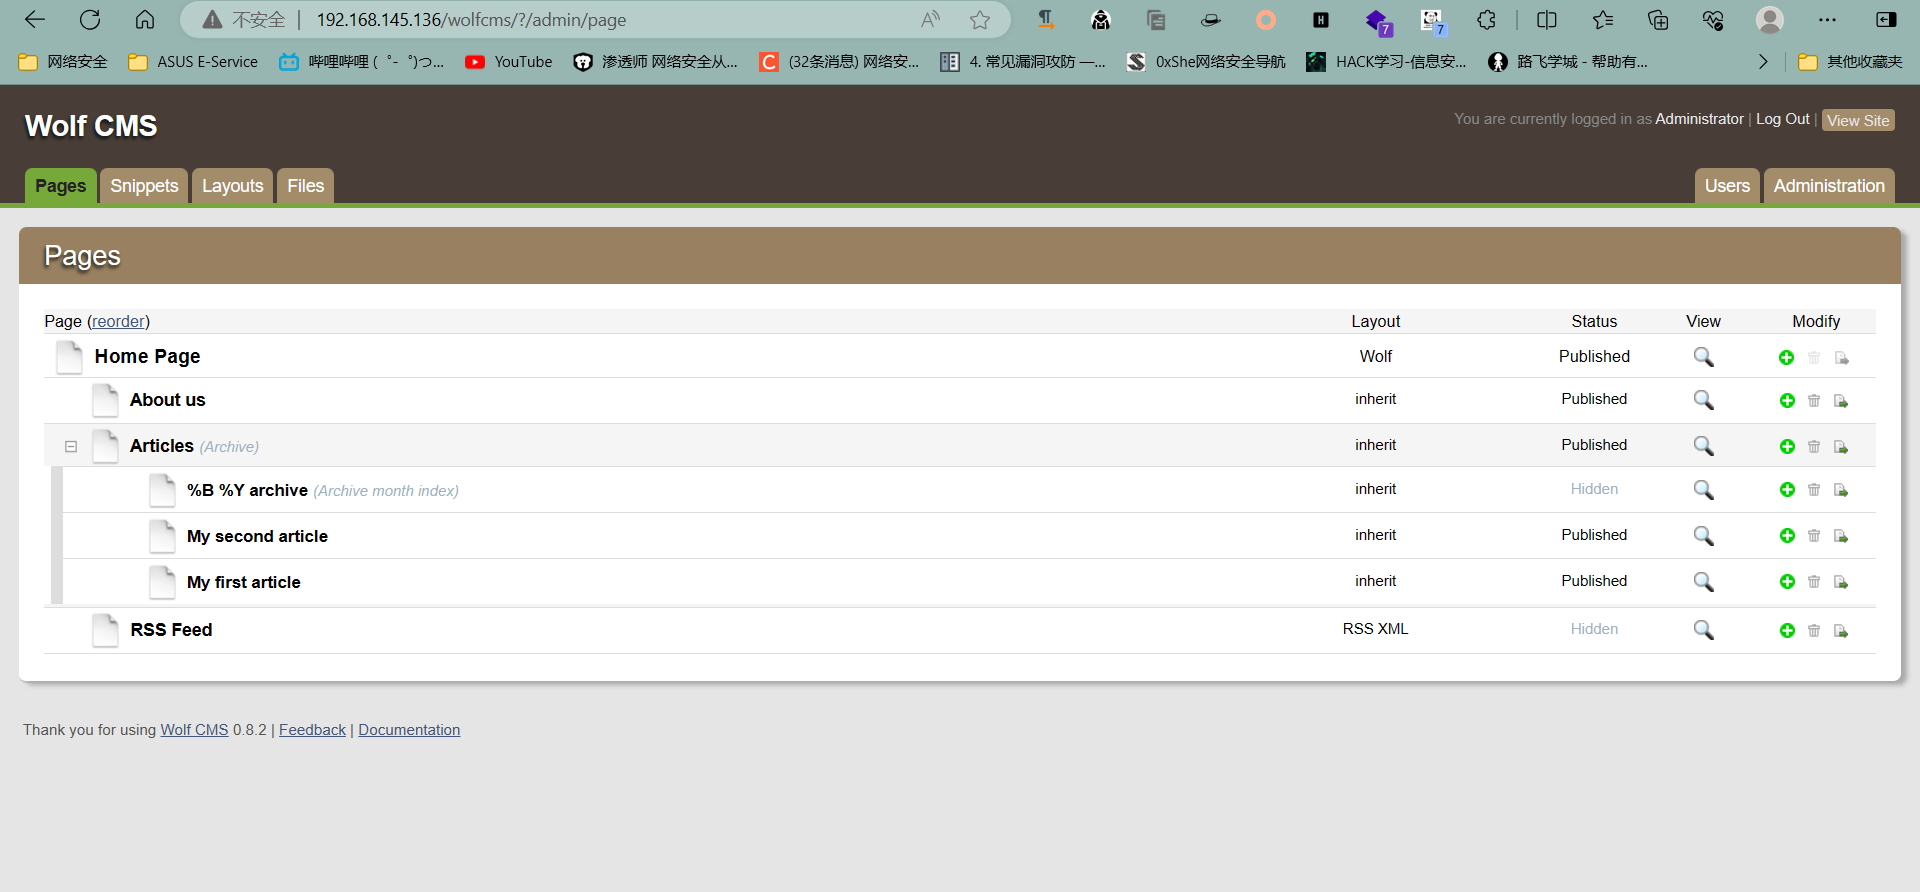
Task: Switch to the Pages tab
Action: (61, 186)
